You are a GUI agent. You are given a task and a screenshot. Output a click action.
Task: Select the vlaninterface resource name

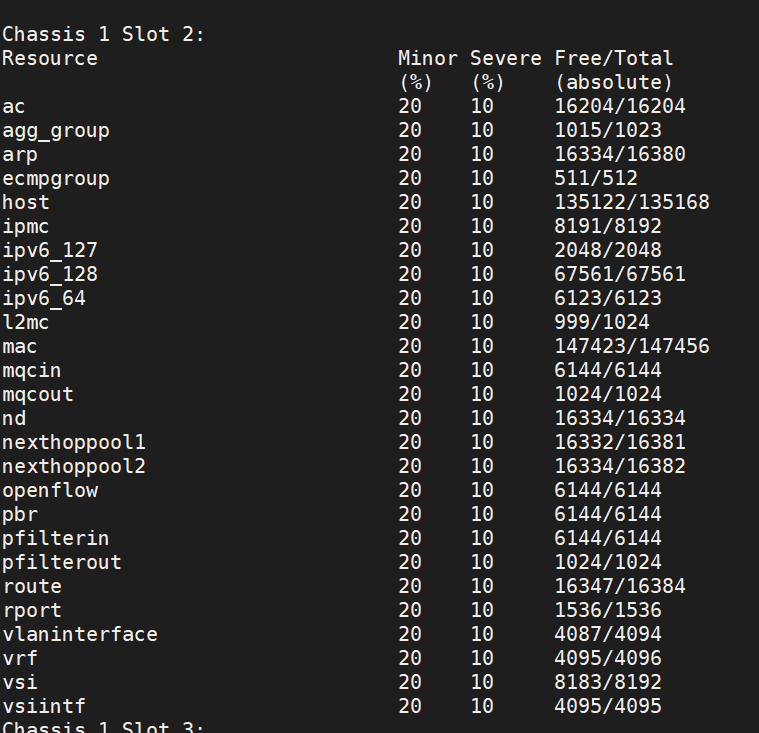pyautogui.click(x=80, y=634)
